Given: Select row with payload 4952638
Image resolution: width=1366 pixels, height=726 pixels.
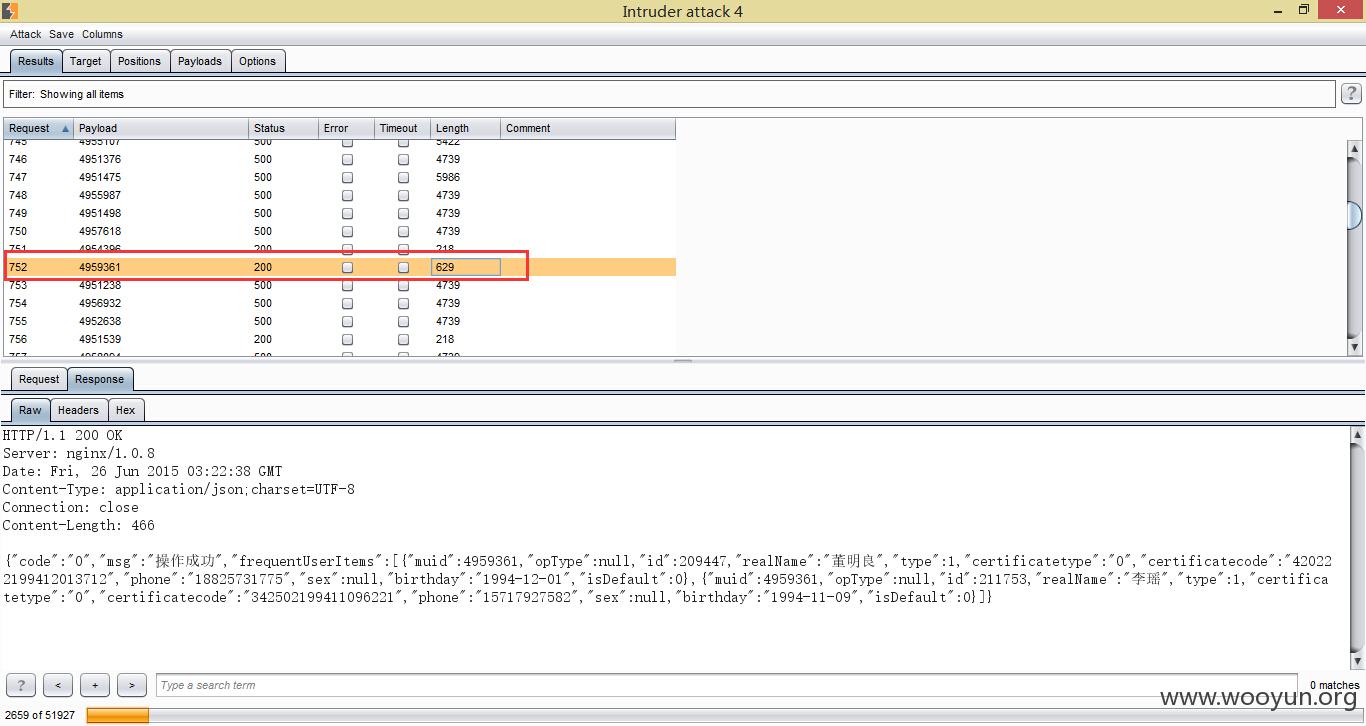Looking at the screenshot, I should click(340, 321).
